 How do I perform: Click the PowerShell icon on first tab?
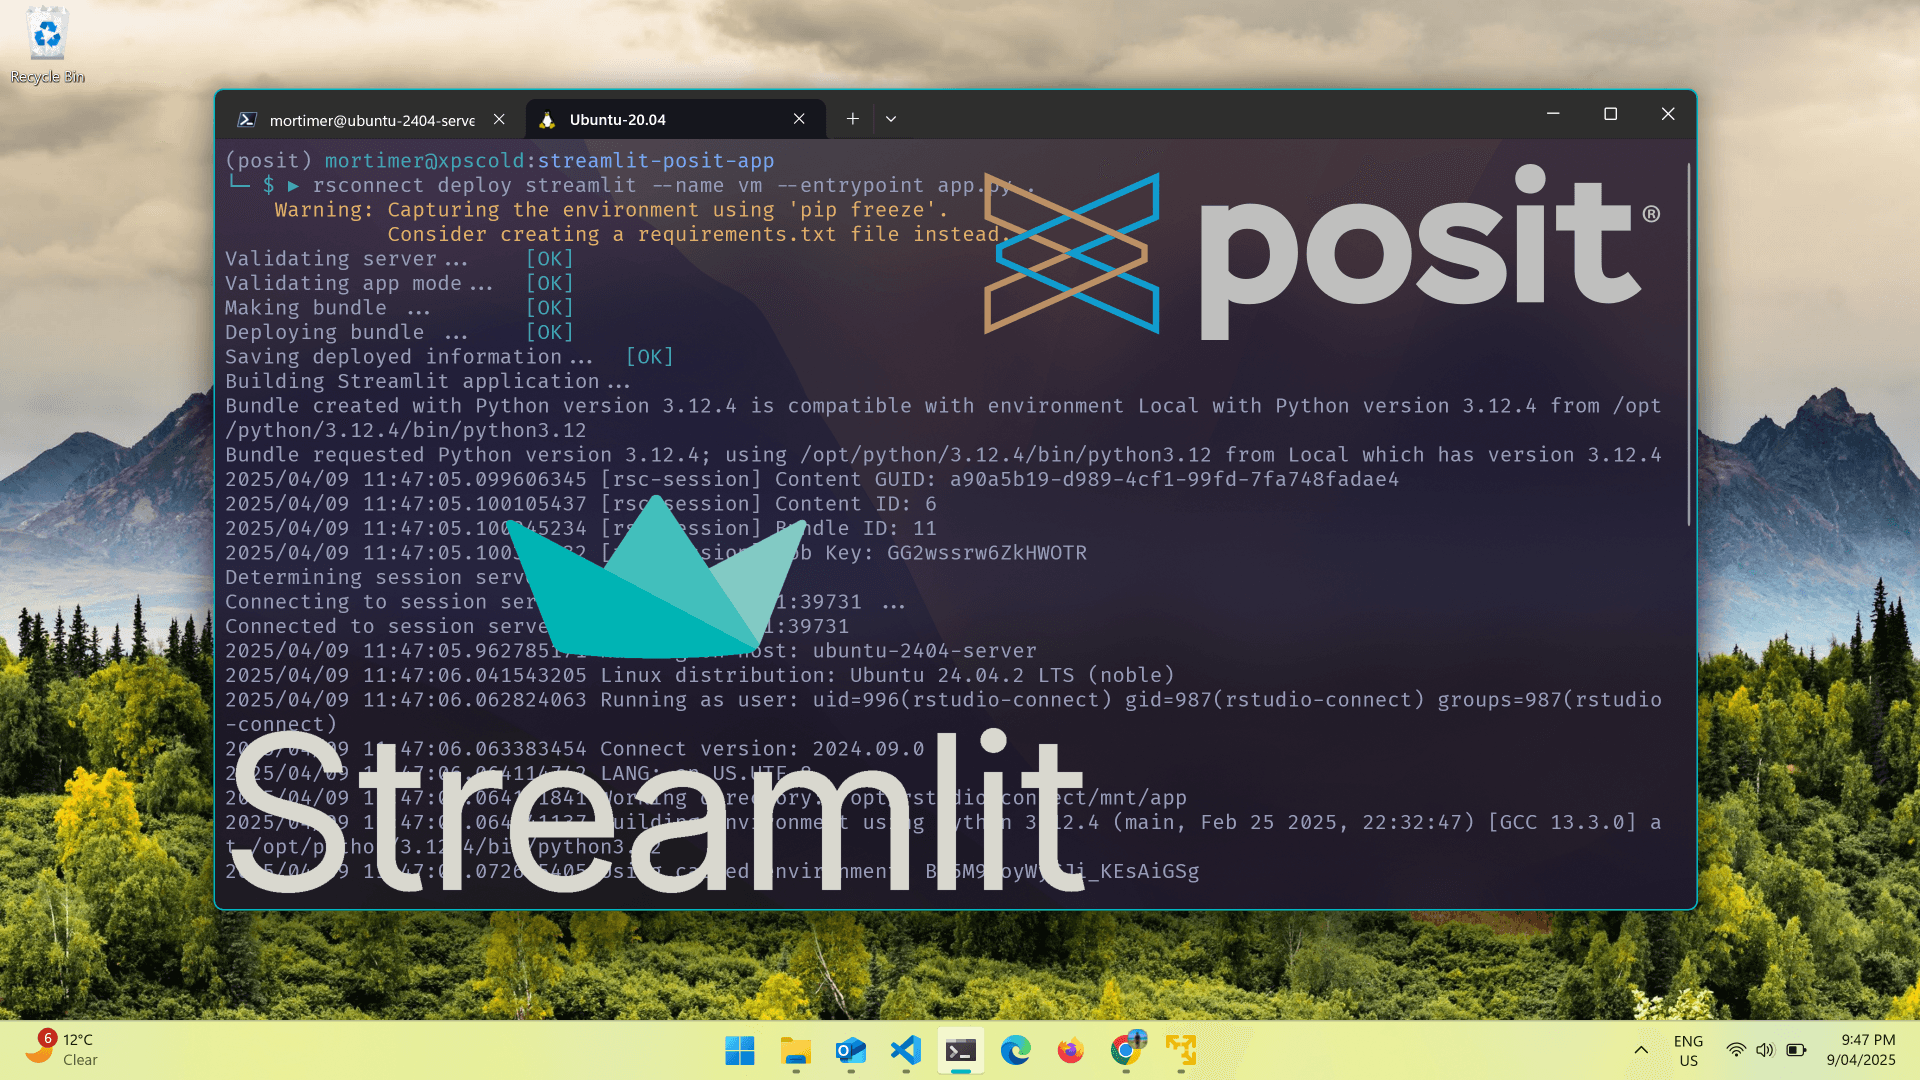pos(246,120)
